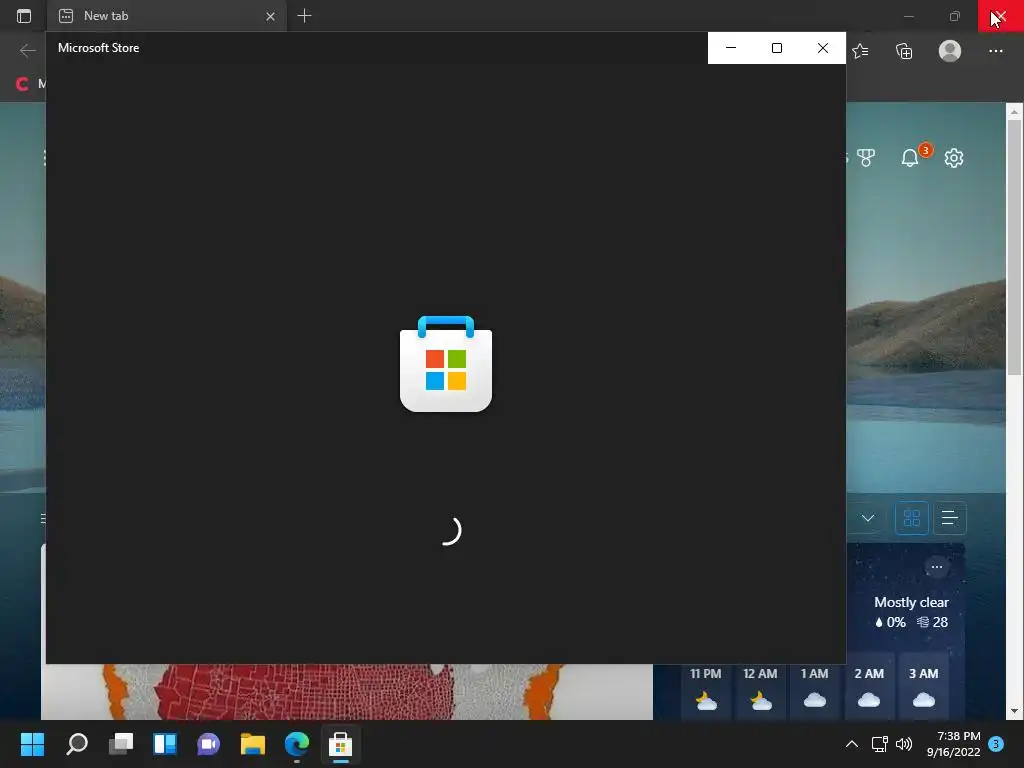
Task: Open Task View on taskbar
Action: (121, 744)
